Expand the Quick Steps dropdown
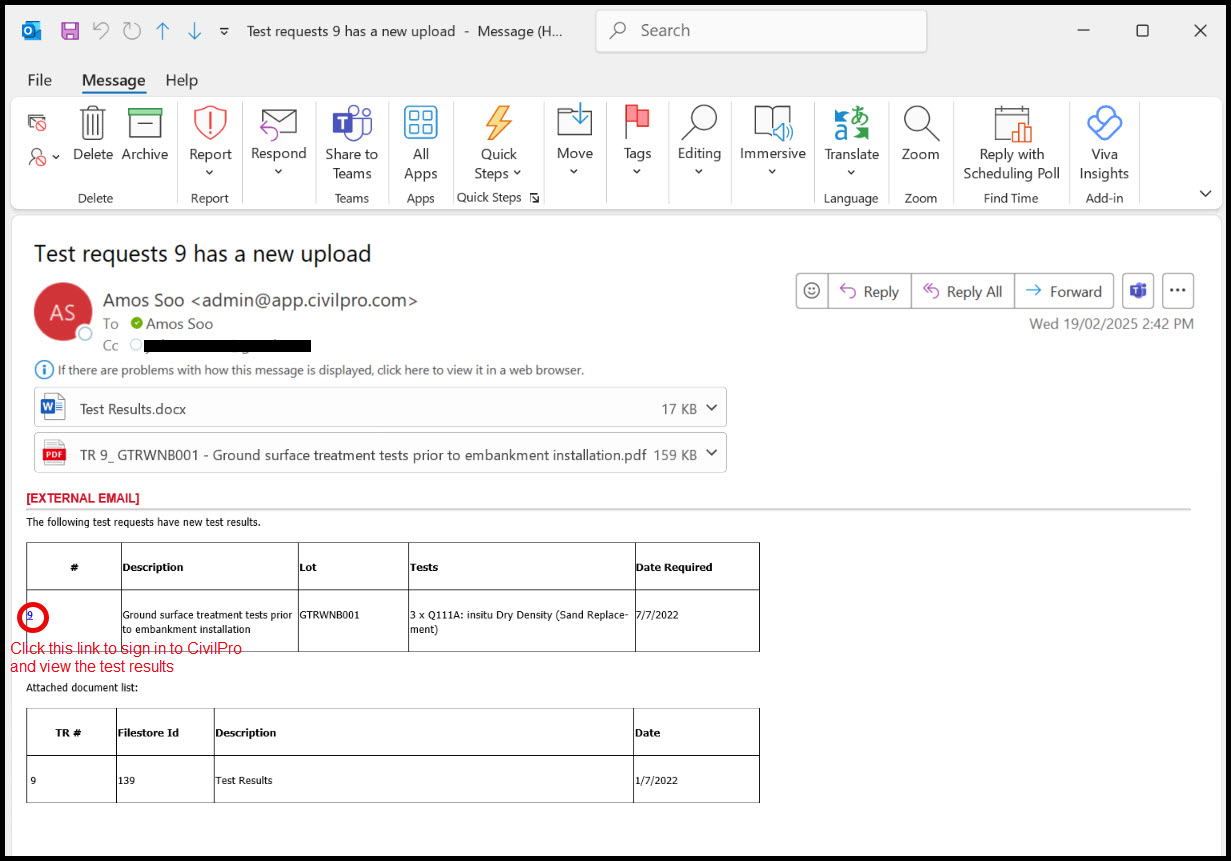This screenshot has height=861, width=1231. [498, 173]
